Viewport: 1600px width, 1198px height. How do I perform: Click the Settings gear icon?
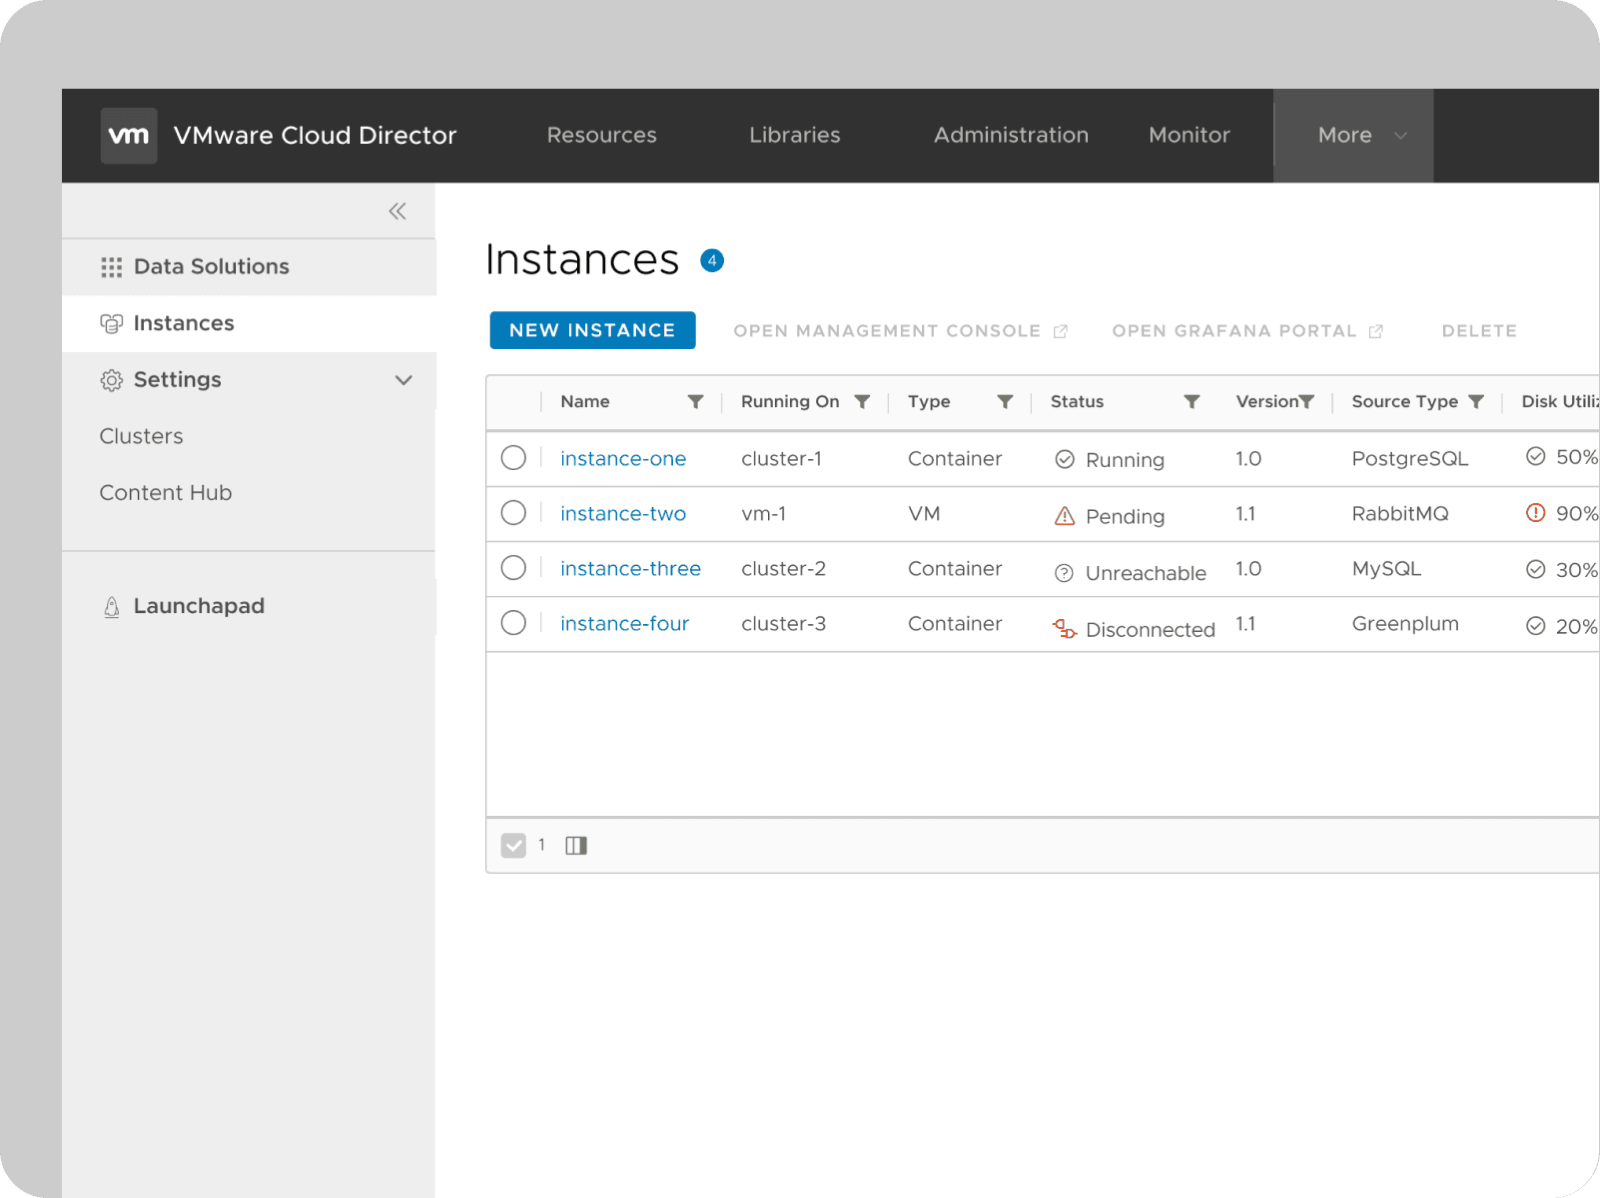(111, 380)
